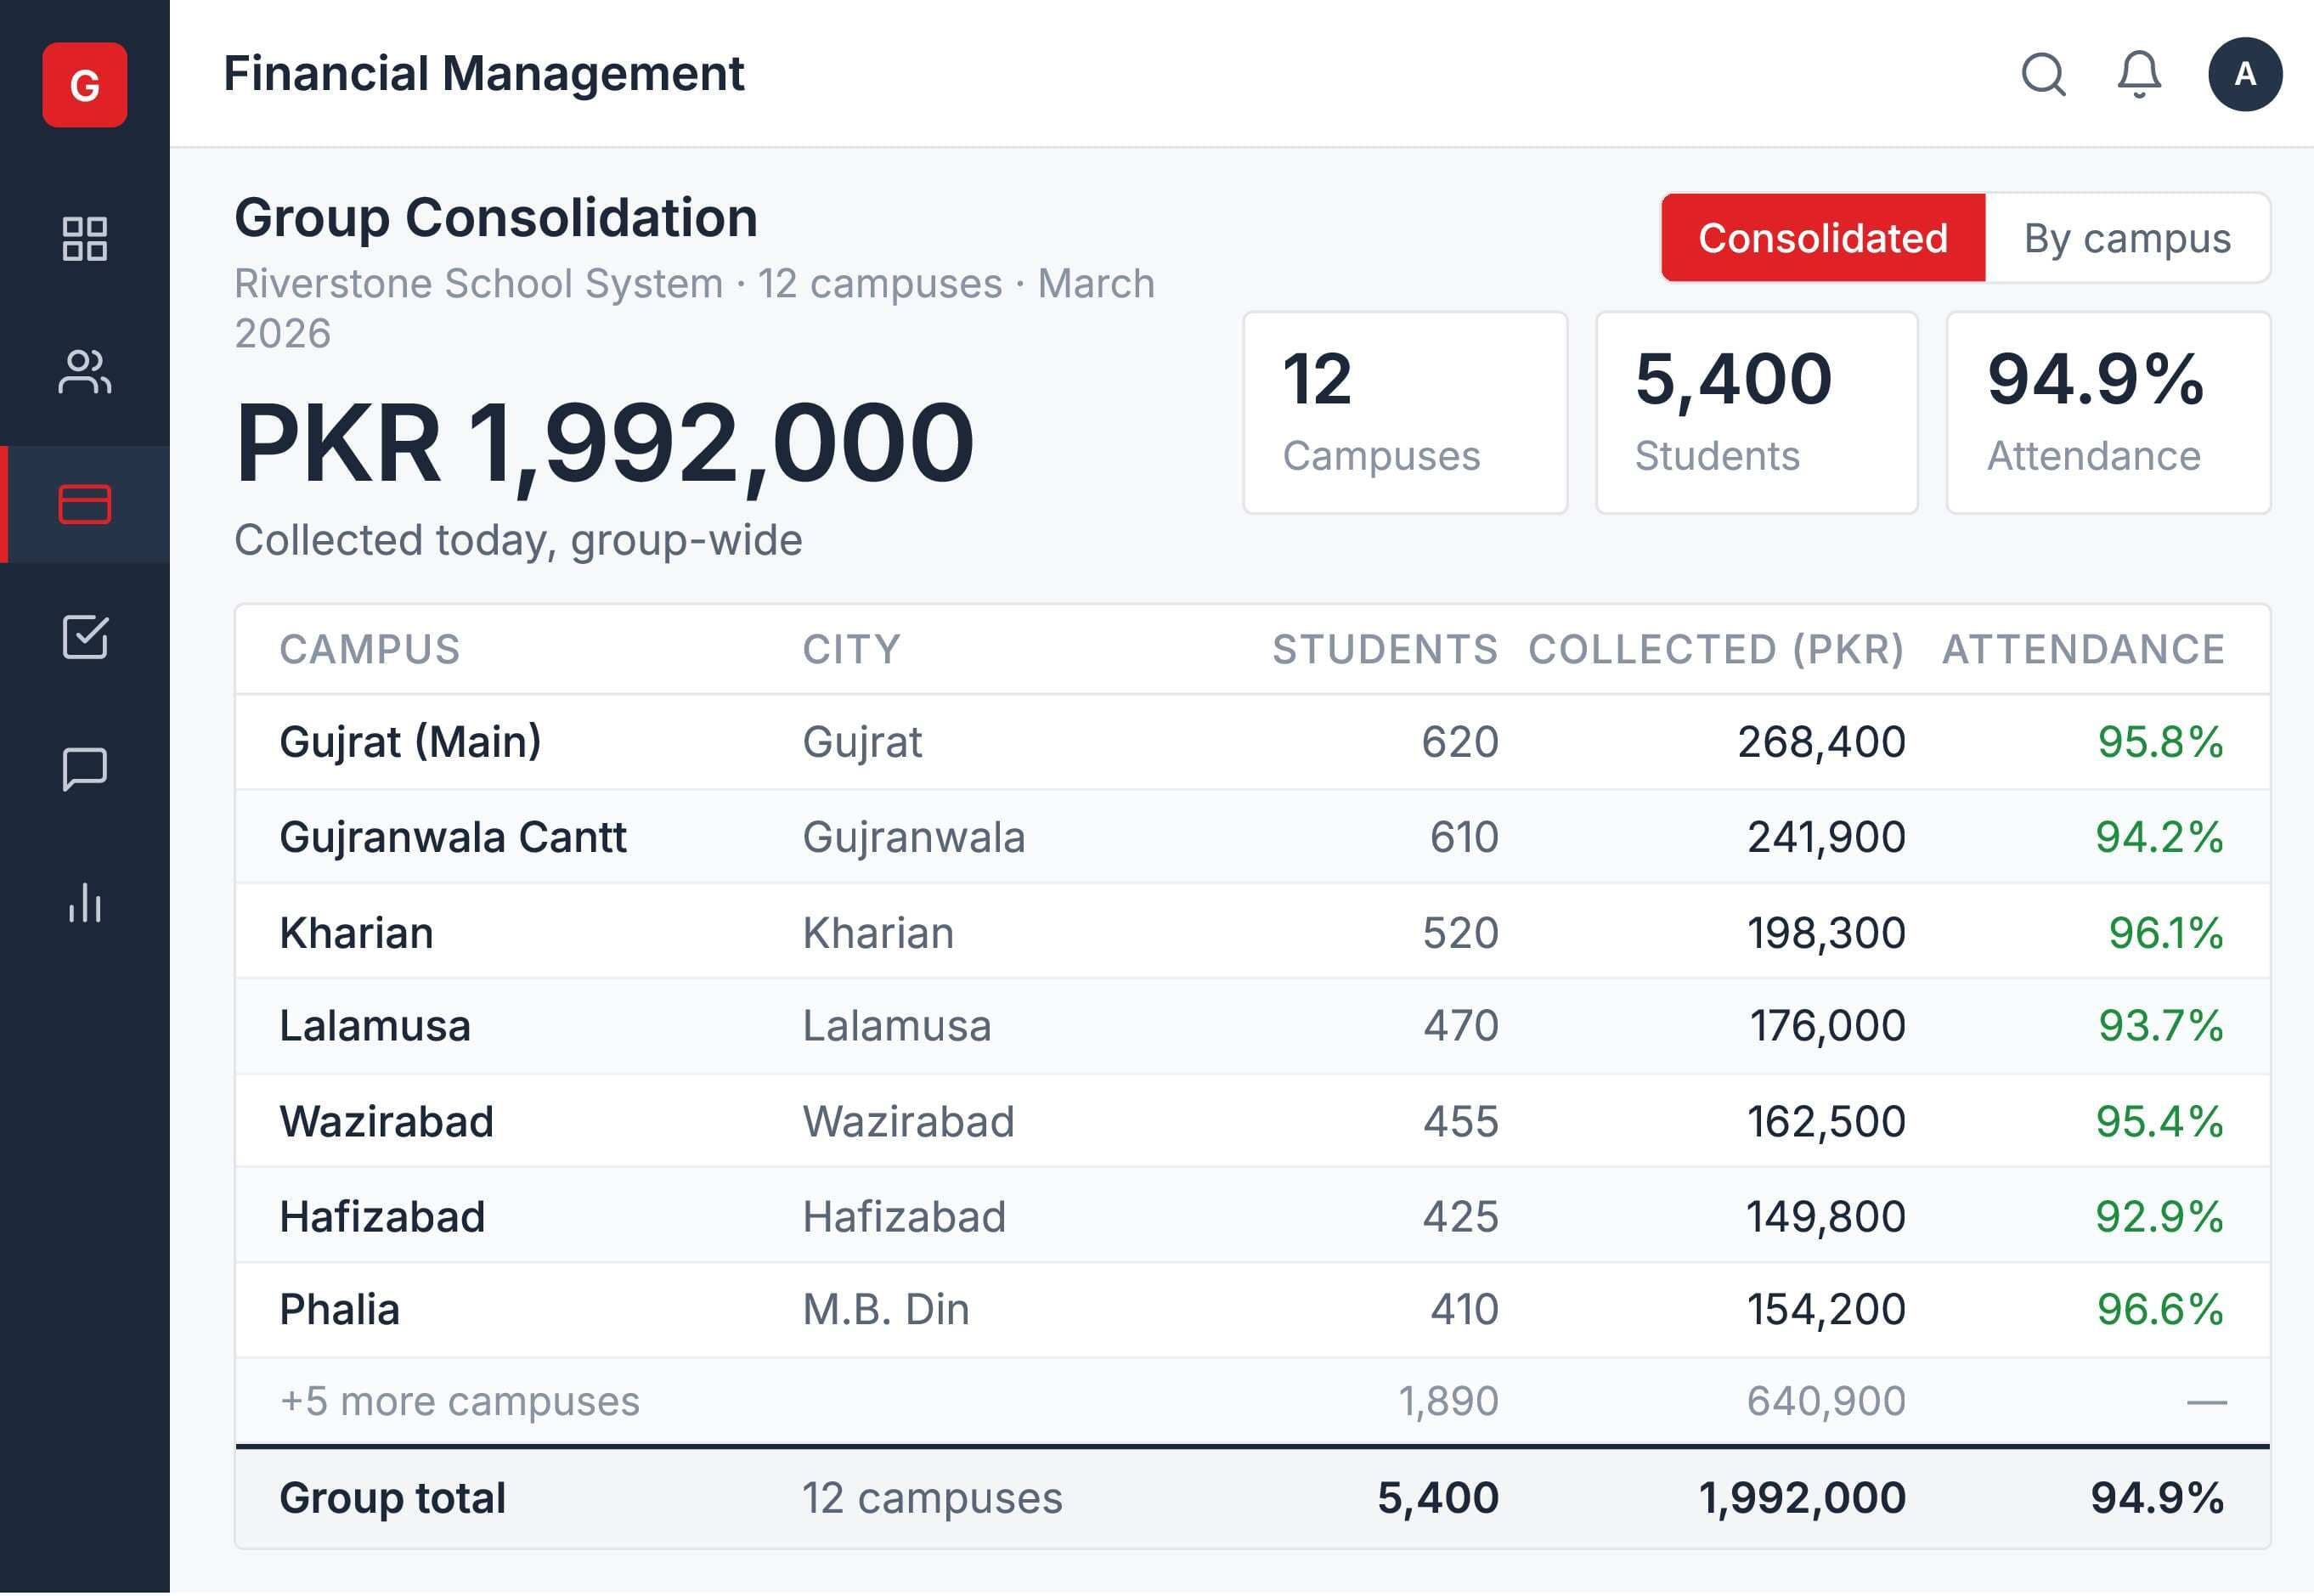Click the M.B. Din city cell
The image size is (2314, 1596).
pyautogui.click(x=885, y=1310)
